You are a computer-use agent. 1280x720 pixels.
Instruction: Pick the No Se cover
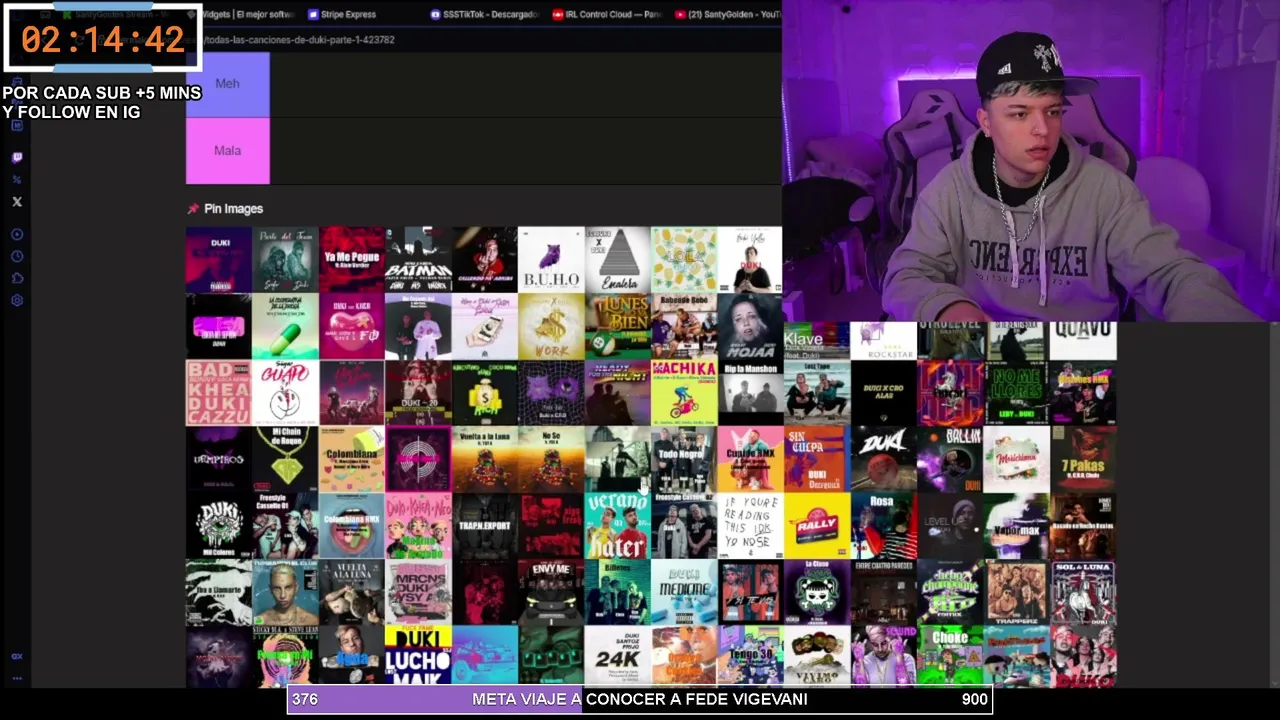click(551, 459)
